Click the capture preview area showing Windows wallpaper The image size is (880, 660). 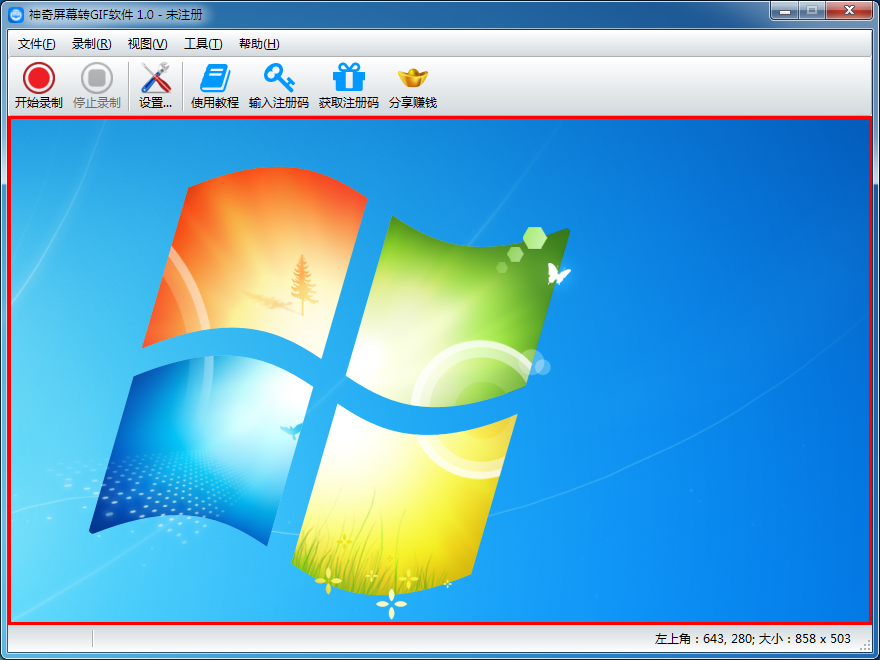coord(440,370)
